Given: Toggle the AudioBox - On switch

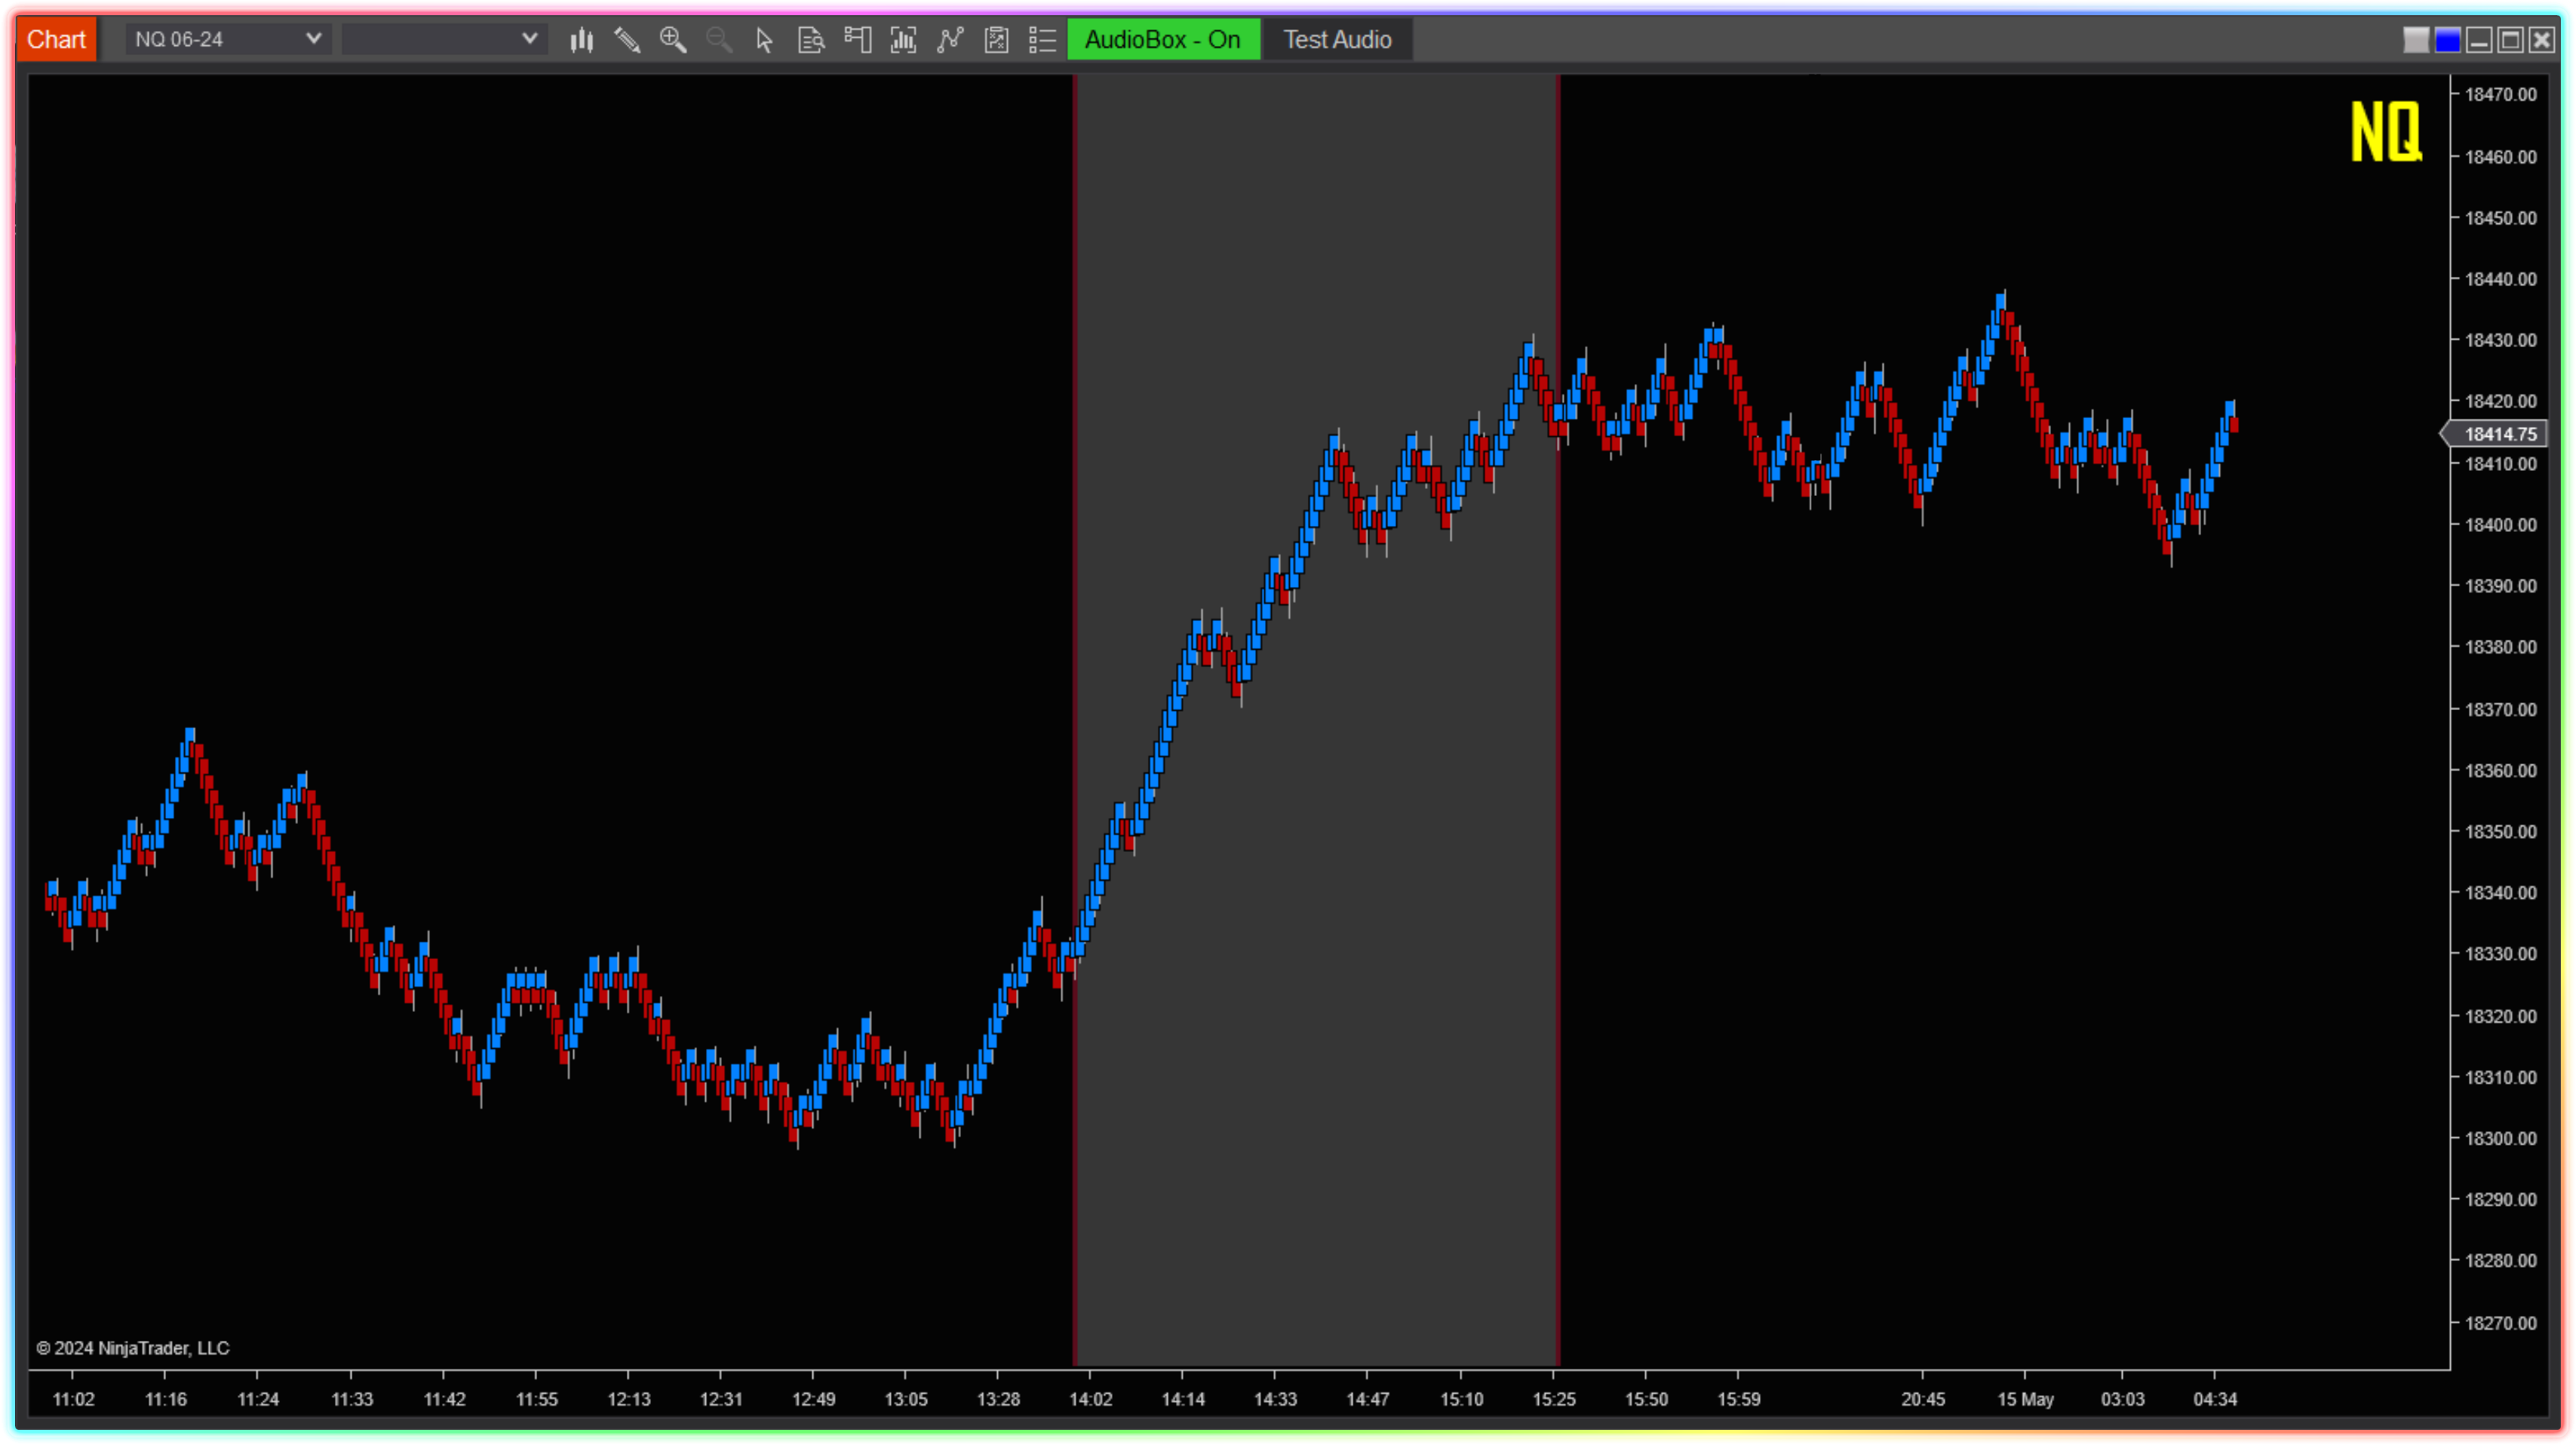Looking at the screenshot, I should (1163, 40).
